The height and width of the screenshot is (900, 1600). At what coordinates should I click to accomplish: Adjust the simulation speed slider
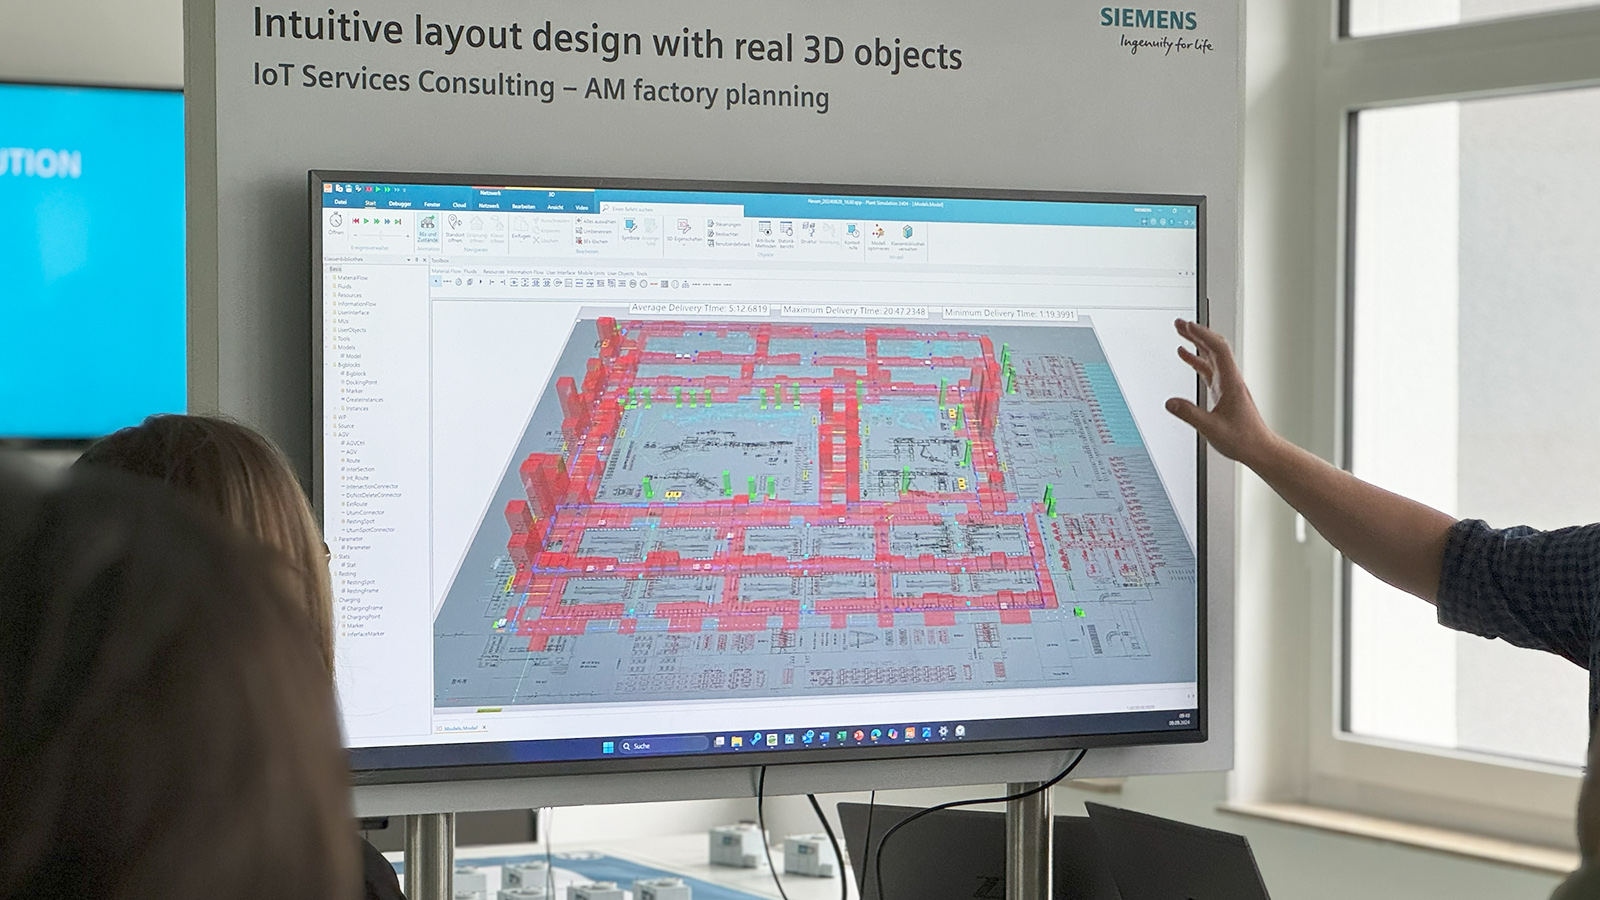click(x=381, y=233)
